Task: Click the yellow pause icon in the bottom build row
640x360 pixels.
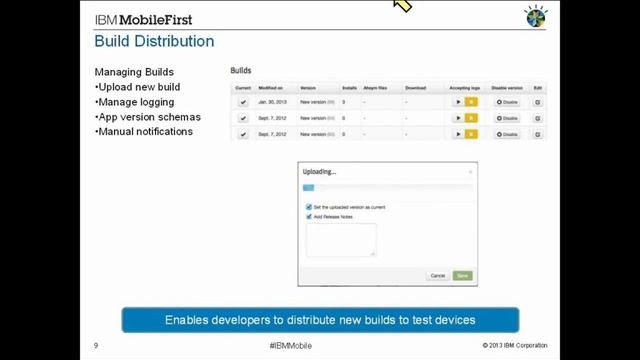Action: coord(471,134)
